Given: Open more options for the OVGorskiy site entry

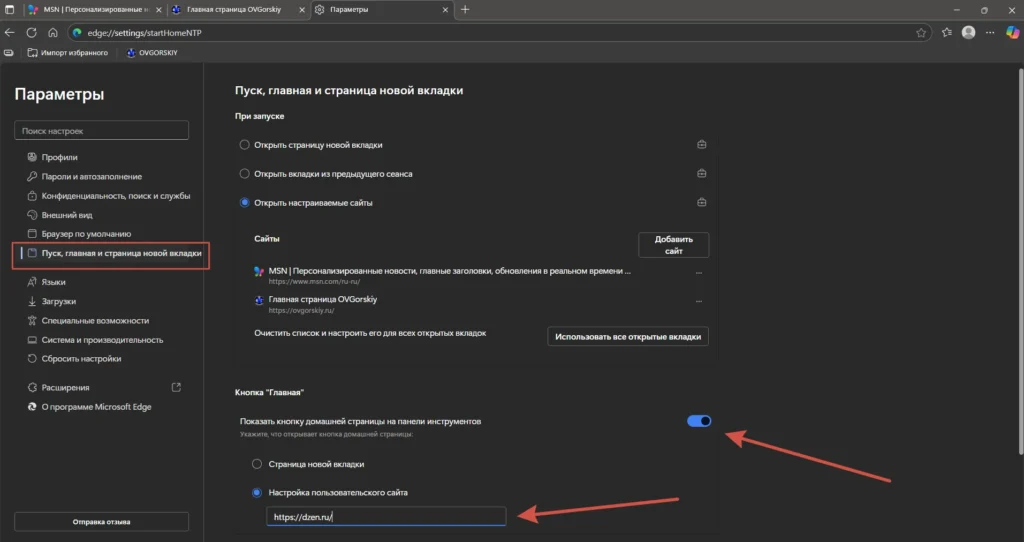Looking at the screenshot, I should tap(699, 302).
